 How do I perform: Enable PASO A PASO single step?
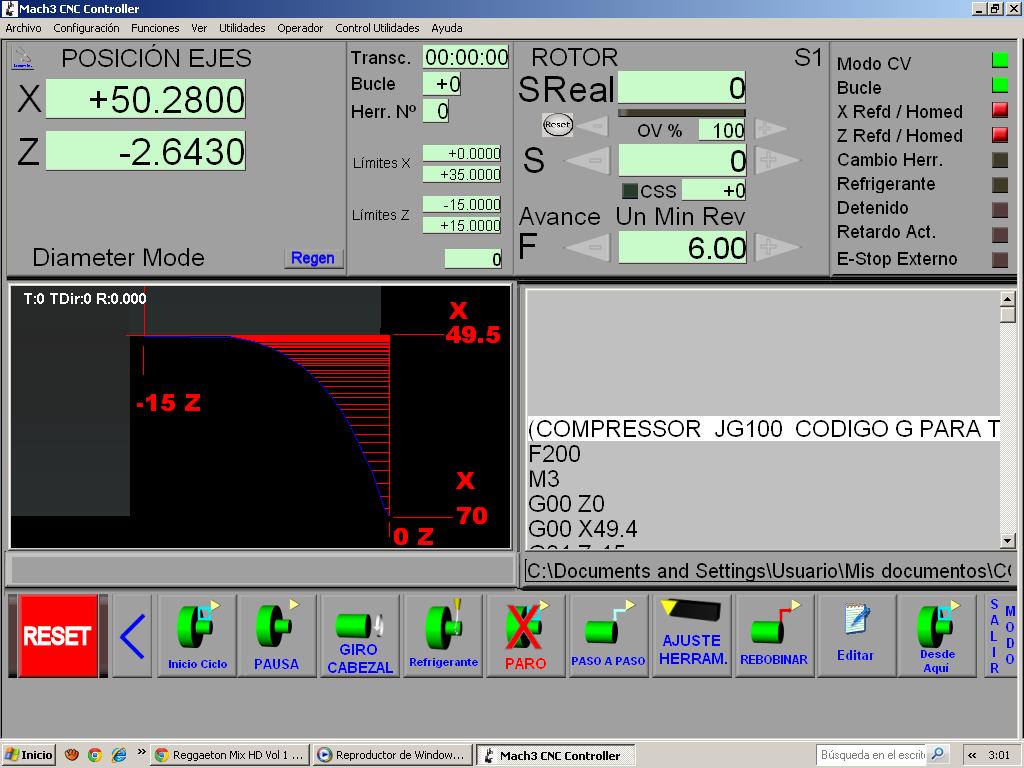pos(607,635)
